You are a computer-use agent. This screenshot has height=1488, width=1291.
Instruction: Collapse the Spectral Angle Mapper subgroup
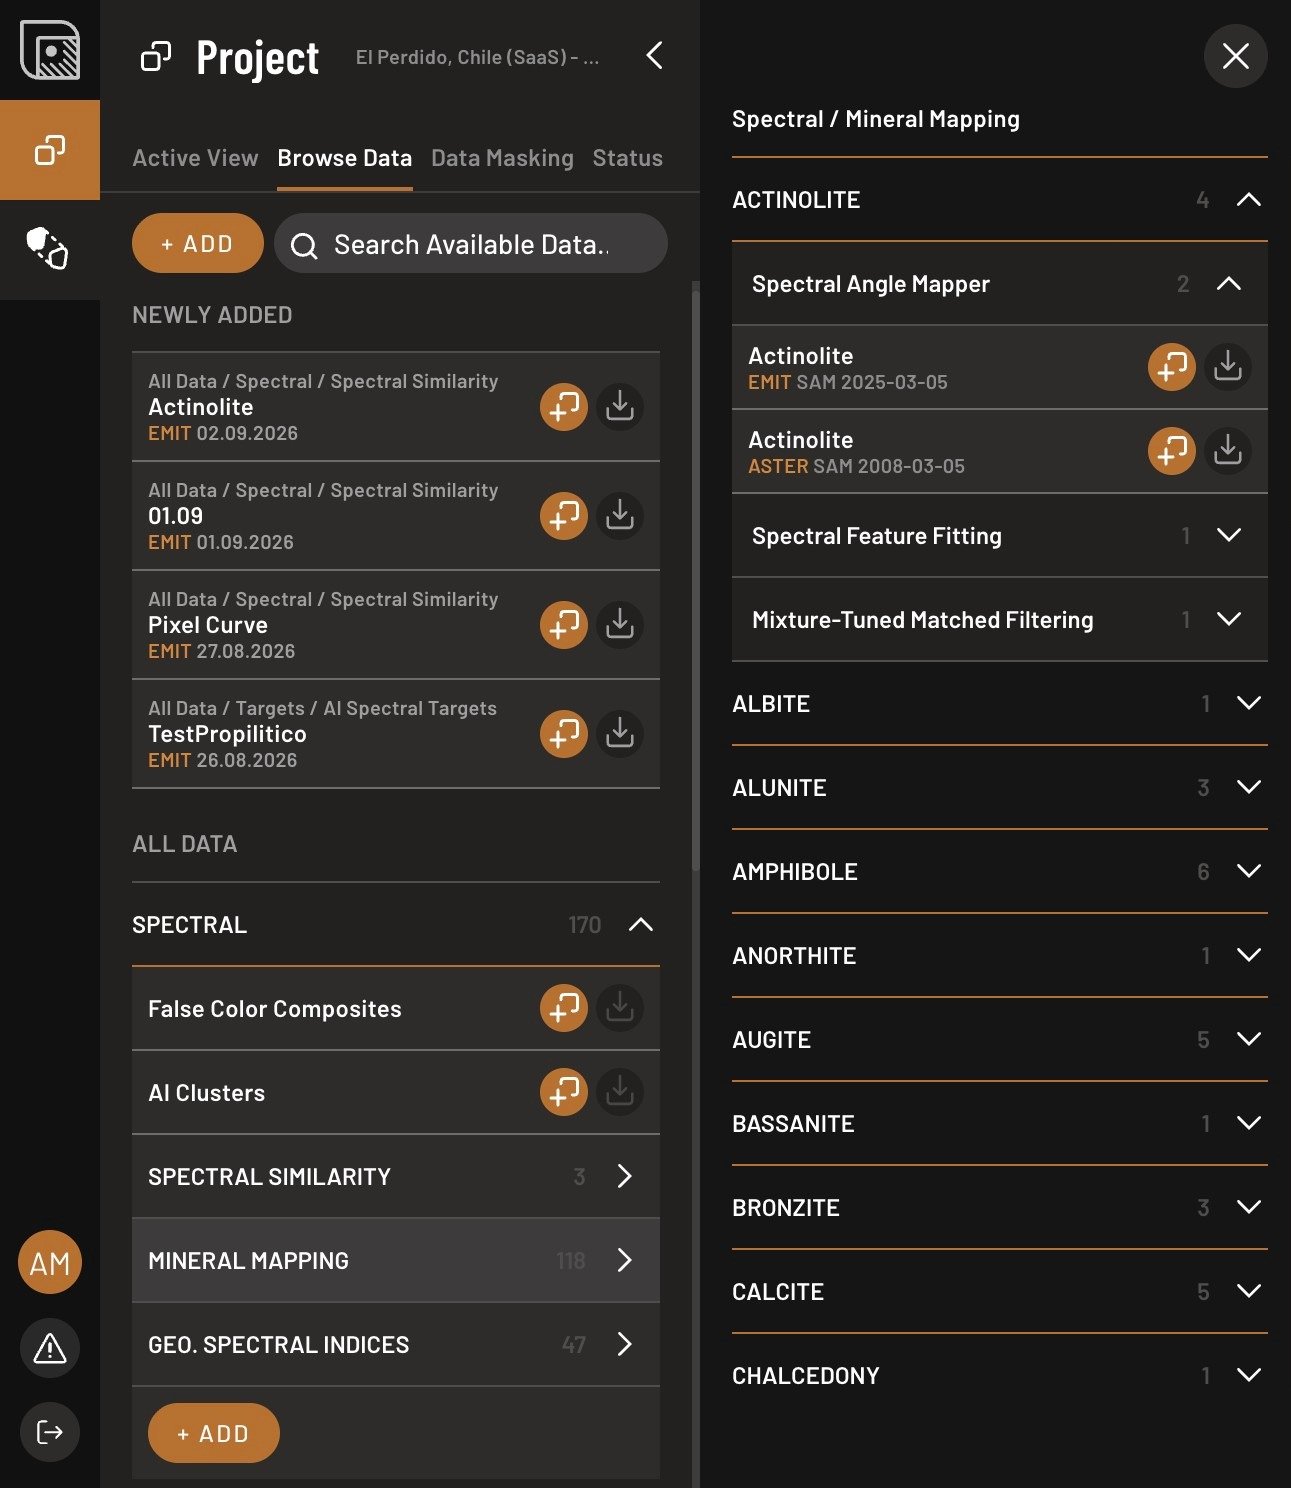click(1229, 284)
